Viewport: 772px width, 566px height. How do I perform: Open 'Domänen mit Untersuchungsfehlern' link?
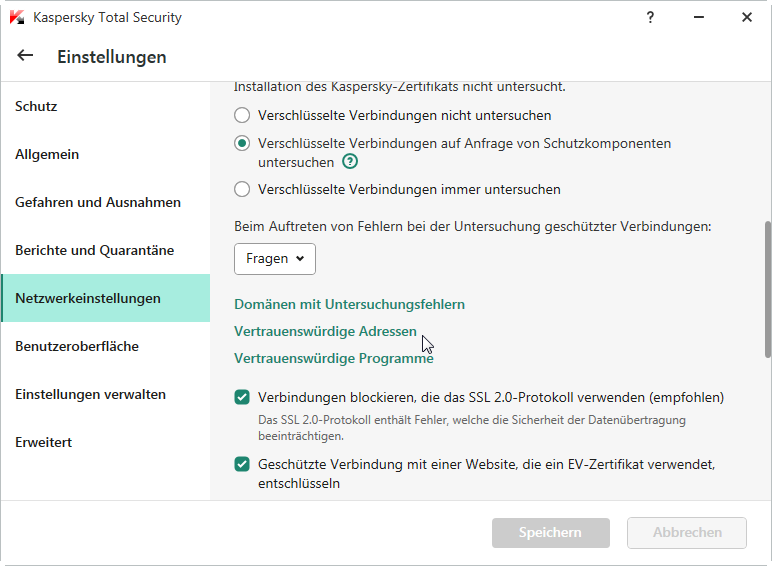coord(349,304)
